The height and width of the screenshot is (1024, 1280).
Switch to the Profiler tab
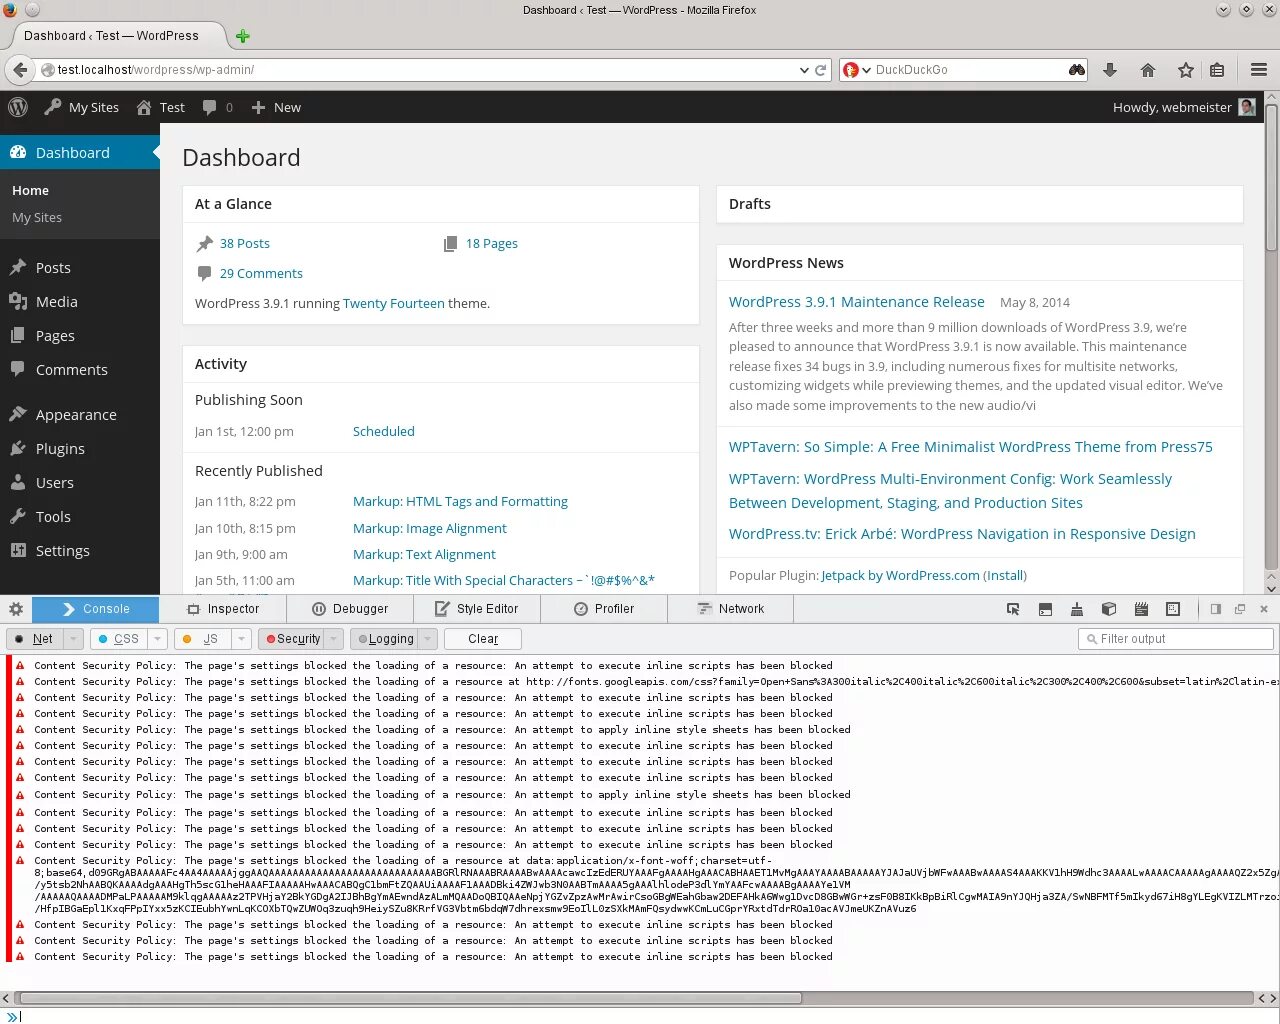[604, 609]
